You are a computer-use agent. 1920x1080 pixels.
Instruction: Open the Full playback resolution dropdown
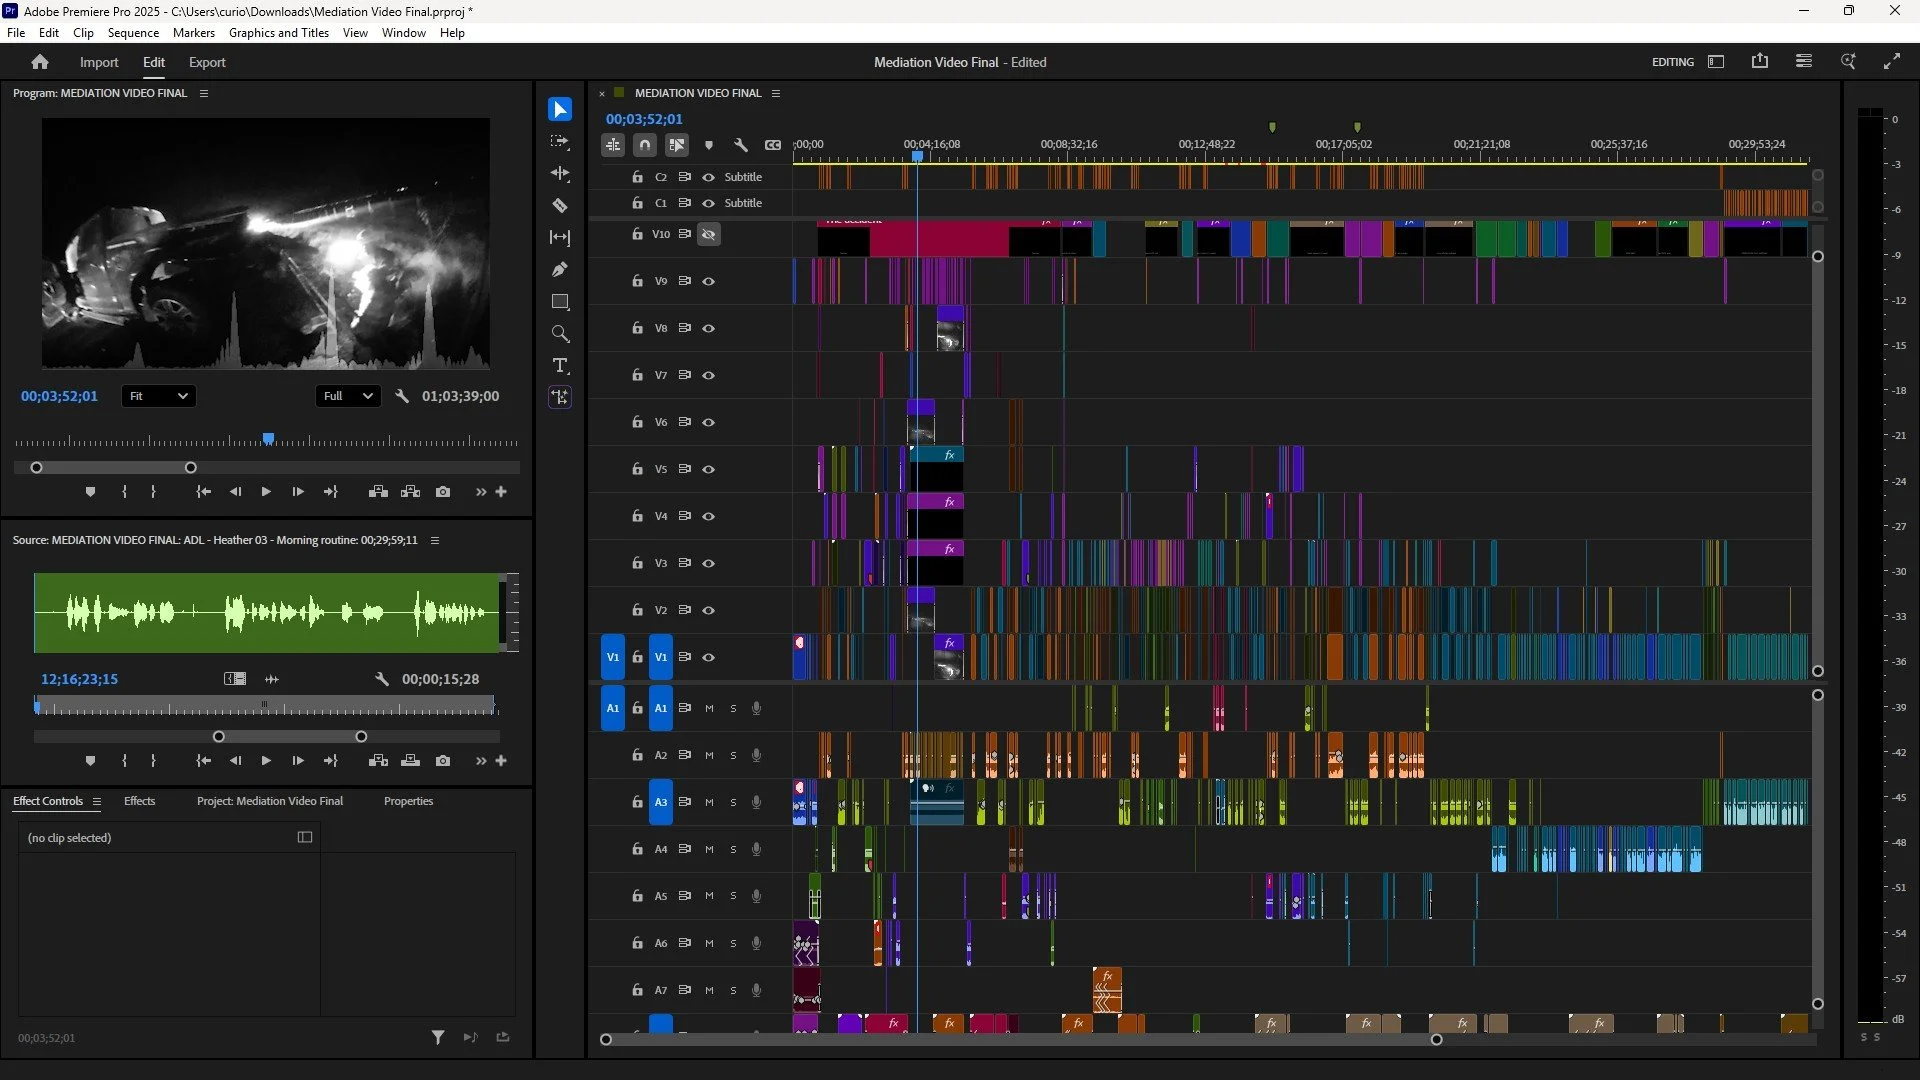(x=347, y=396)
